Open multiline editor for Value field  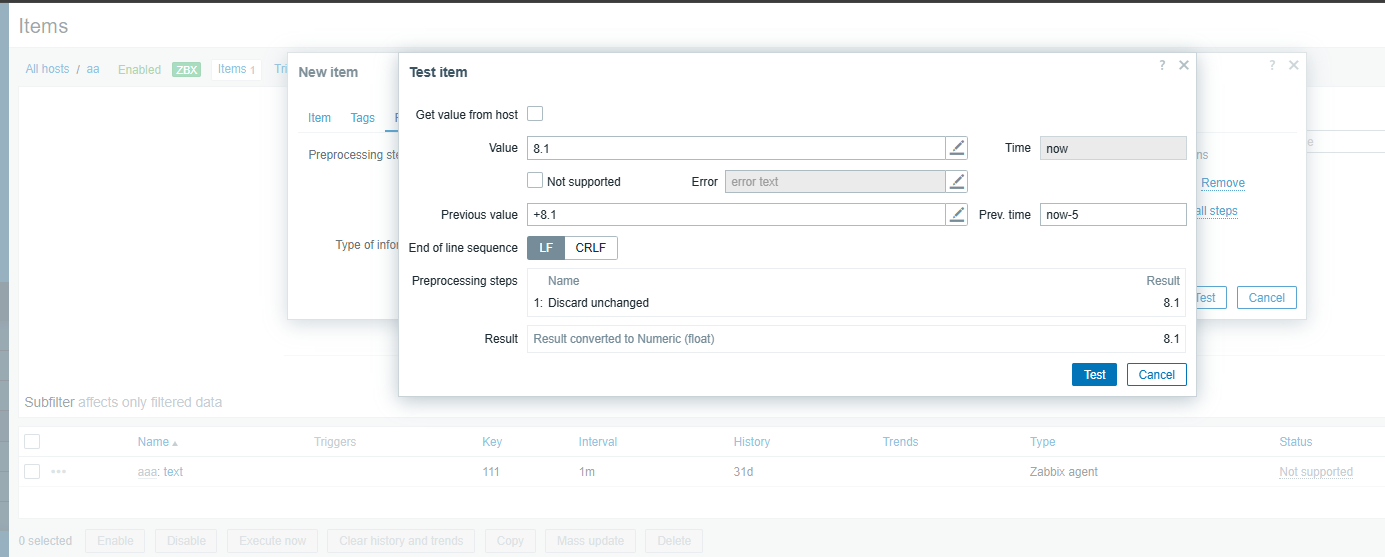coord(957,148)
